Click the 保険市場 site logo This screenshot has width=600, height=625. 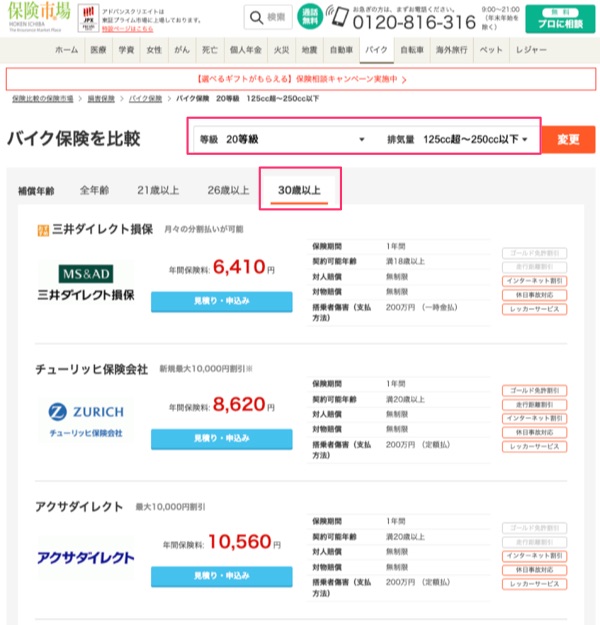click(x=39, y=16)
